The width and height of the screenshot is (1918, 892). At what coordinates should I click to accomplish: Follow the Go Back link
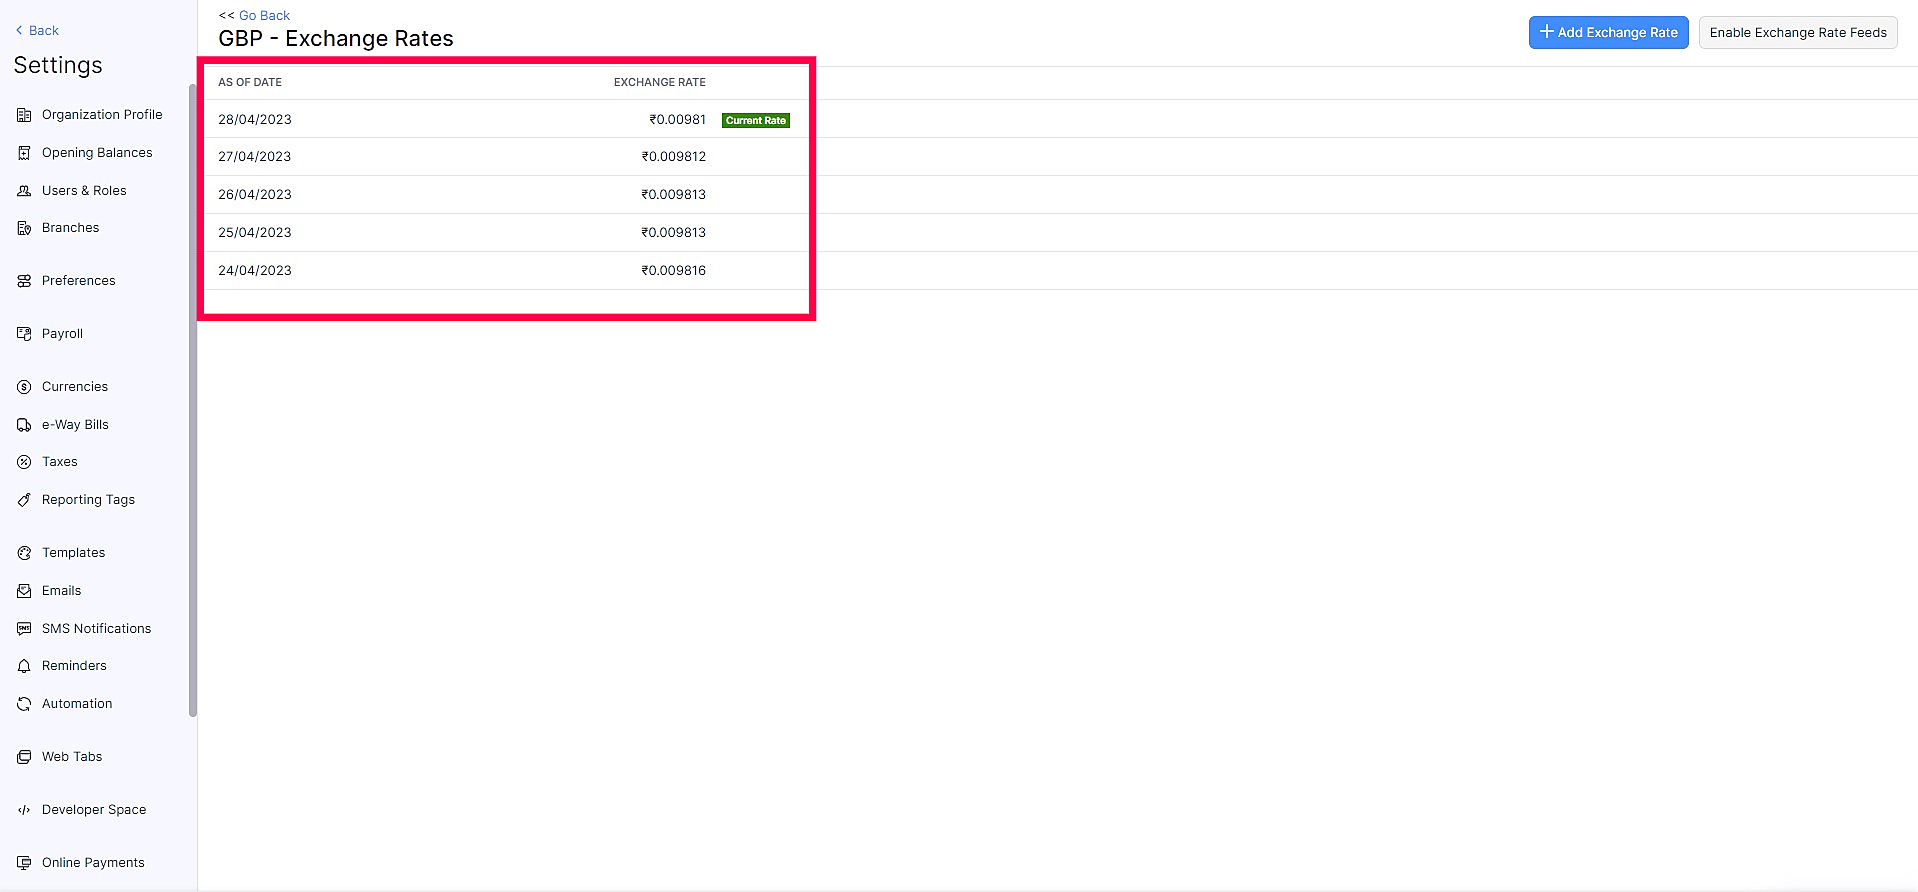264,16
